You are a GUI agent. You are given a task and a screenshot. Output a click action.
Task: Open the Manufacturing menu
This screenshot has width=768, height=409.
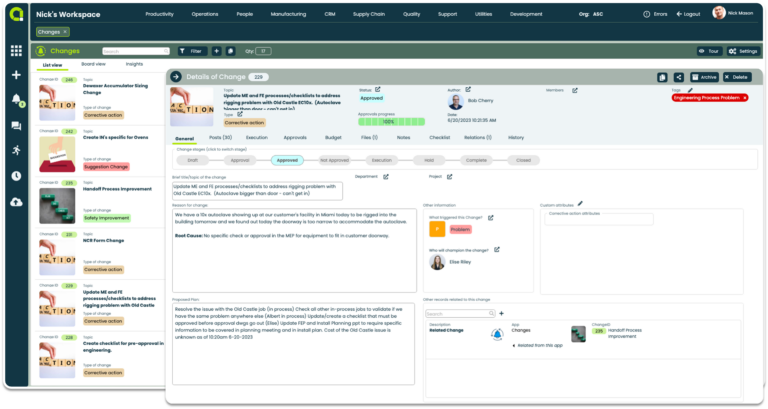tap(288, 14)
